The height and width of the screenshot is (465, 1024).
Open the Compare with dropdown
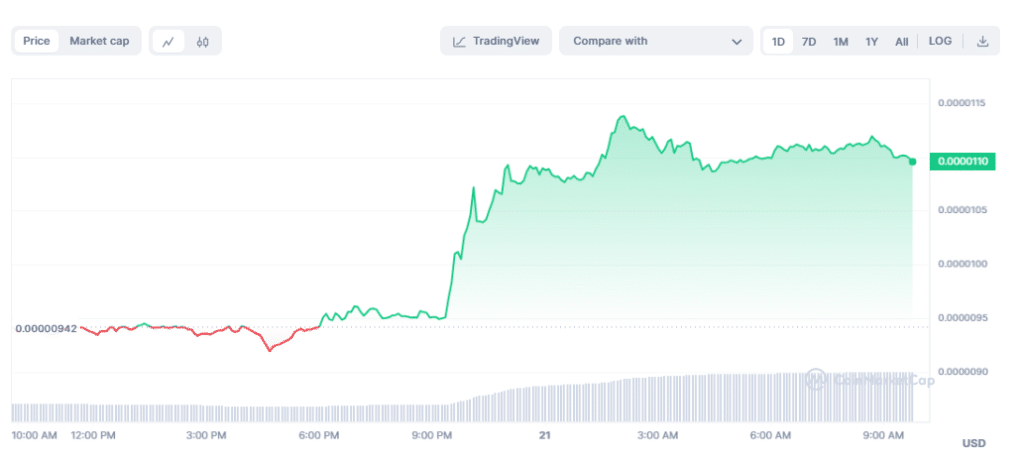(x=655, y=41)
